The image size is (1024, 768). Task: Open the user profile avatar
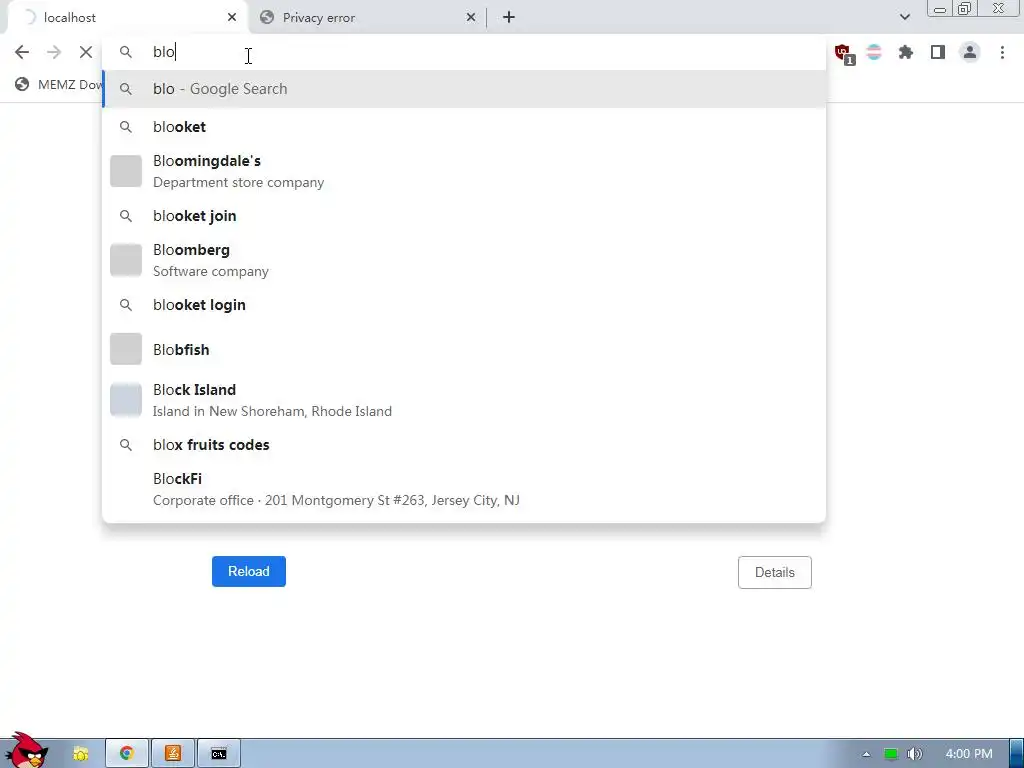970,52
